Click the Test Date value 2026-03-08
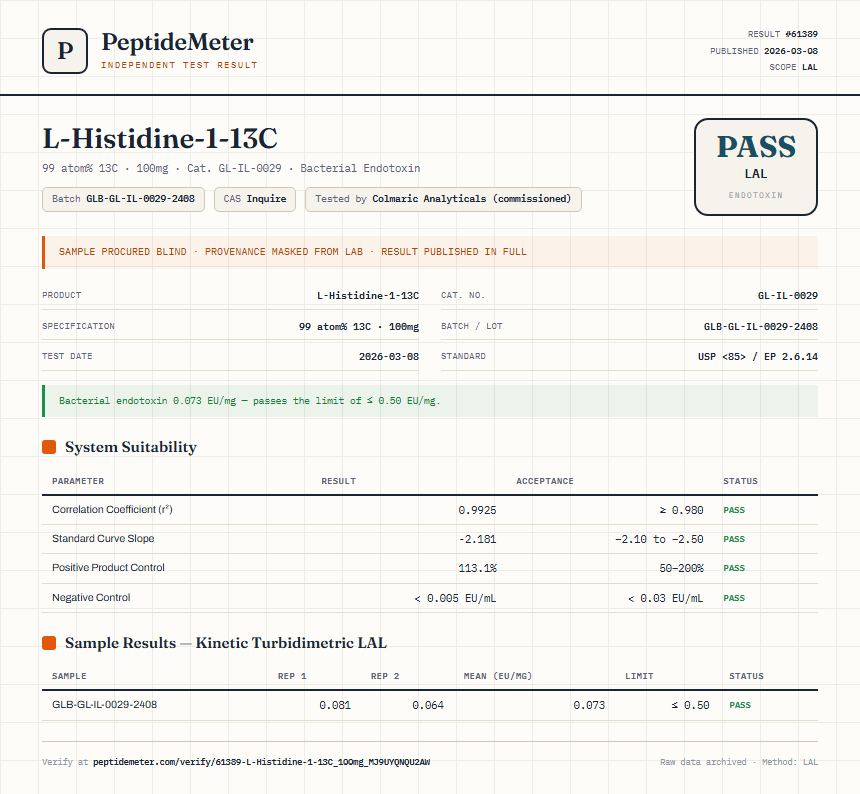860x794 pixels. tap(388, 356)
